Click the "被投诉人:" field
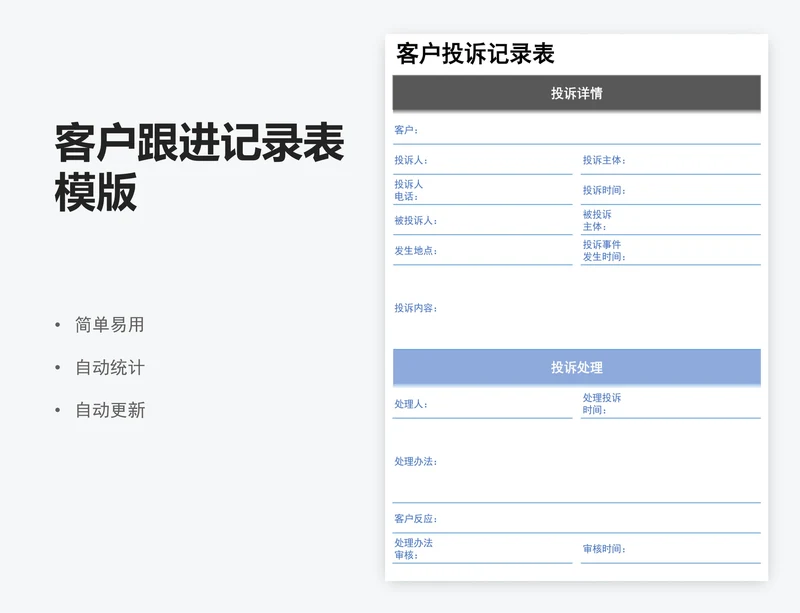The image size is (800, 613). 483,220
